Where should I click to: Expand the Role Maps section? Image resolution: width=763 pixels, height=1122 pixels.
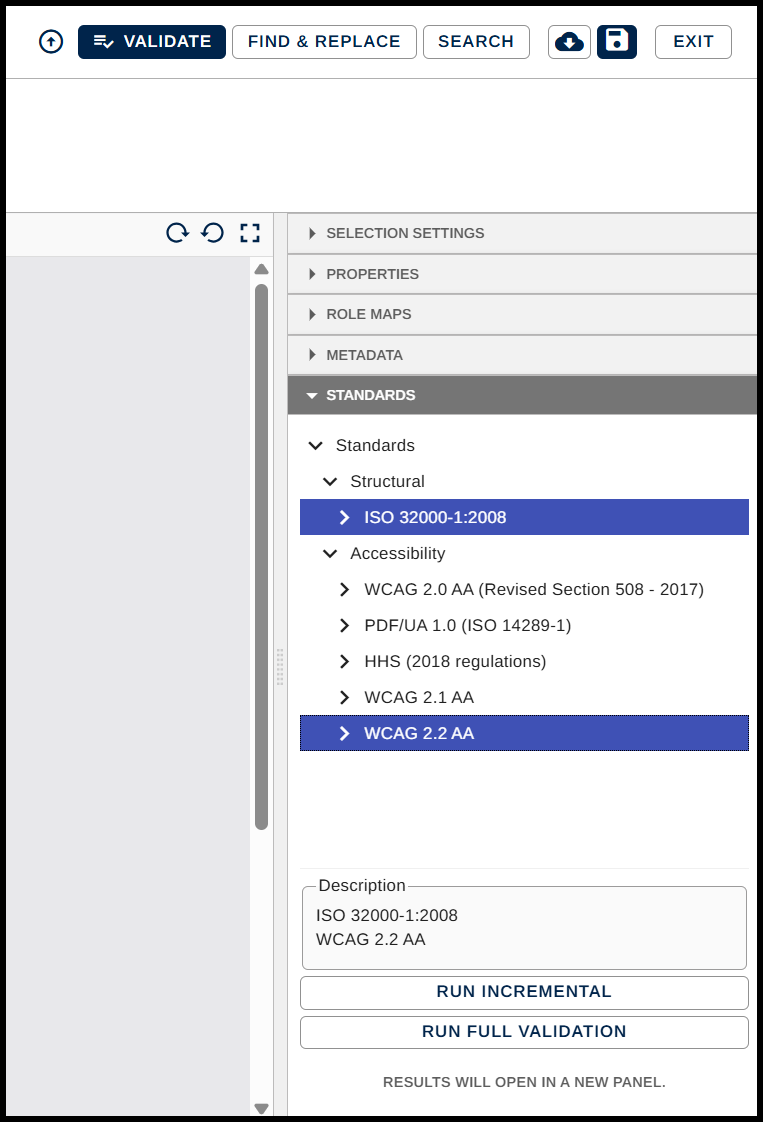[522, 314]
